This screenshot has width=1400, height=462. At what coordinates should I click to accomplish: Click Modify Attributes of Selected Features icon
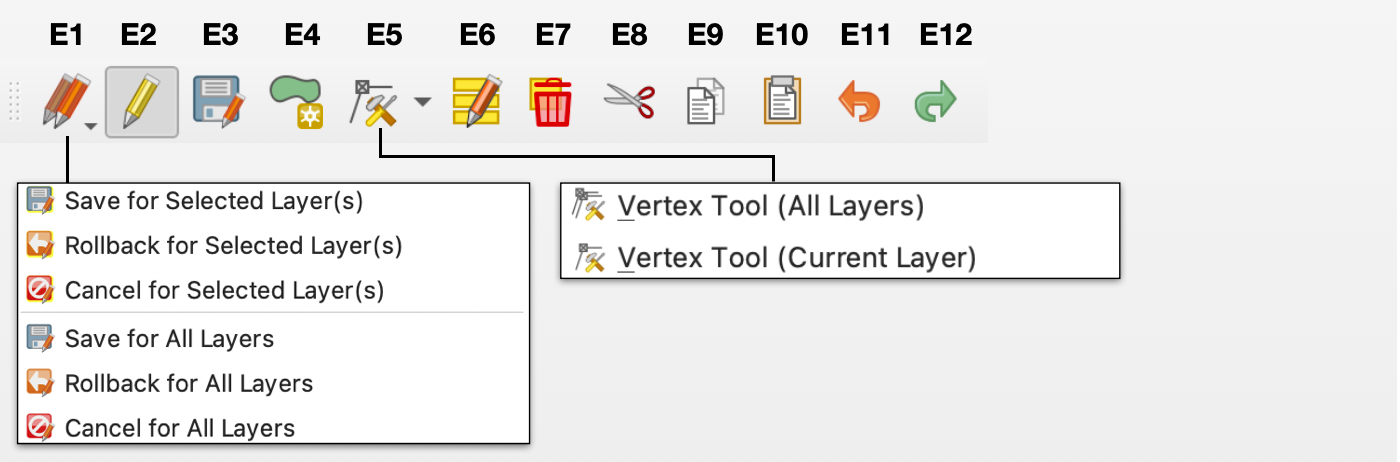pyautogui.click(x=476, y=101)
